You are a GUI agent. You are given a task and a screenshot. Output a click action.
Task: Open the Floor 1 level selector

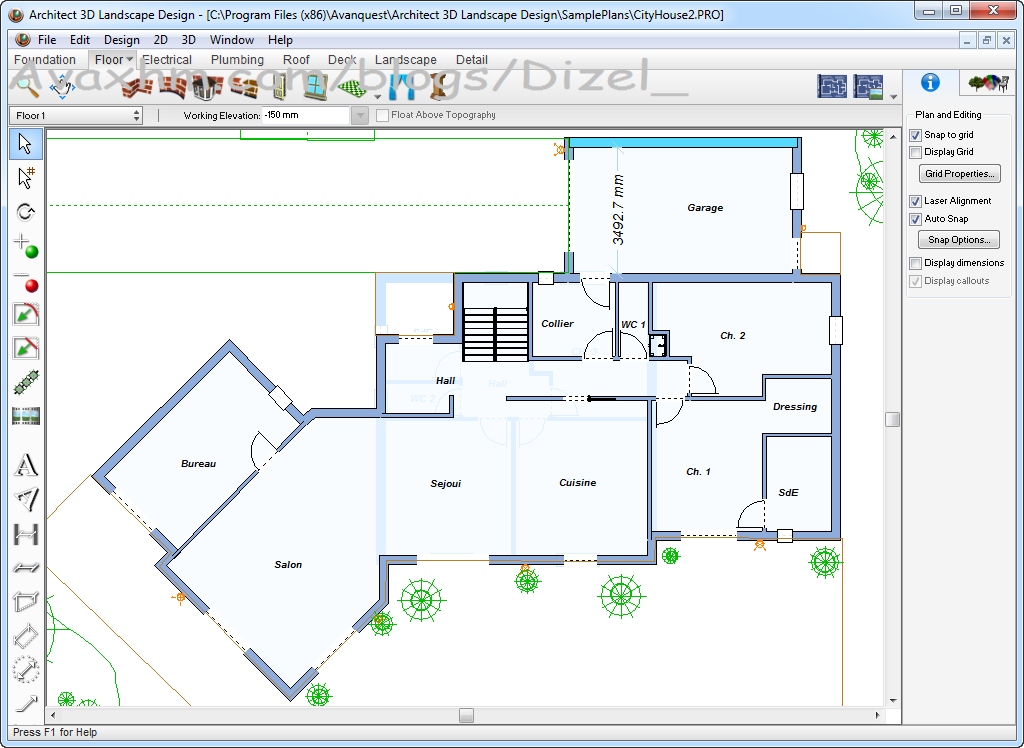coord(76,116)
